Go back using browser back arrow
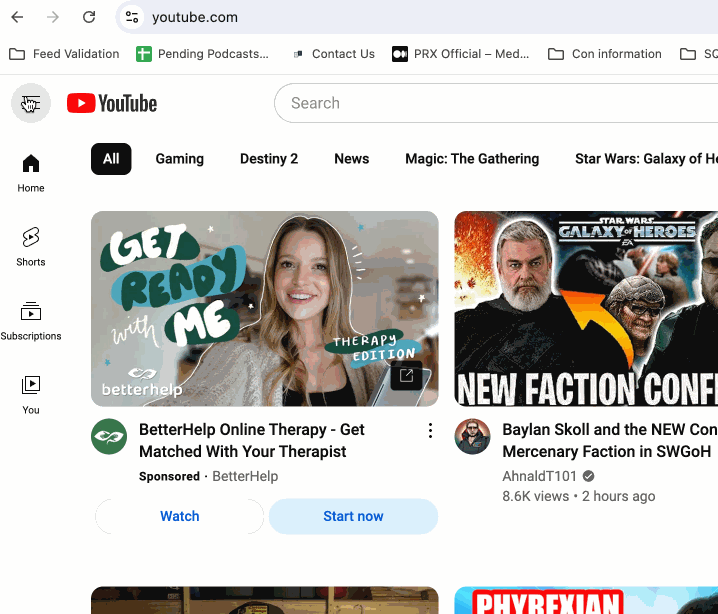 17,17
